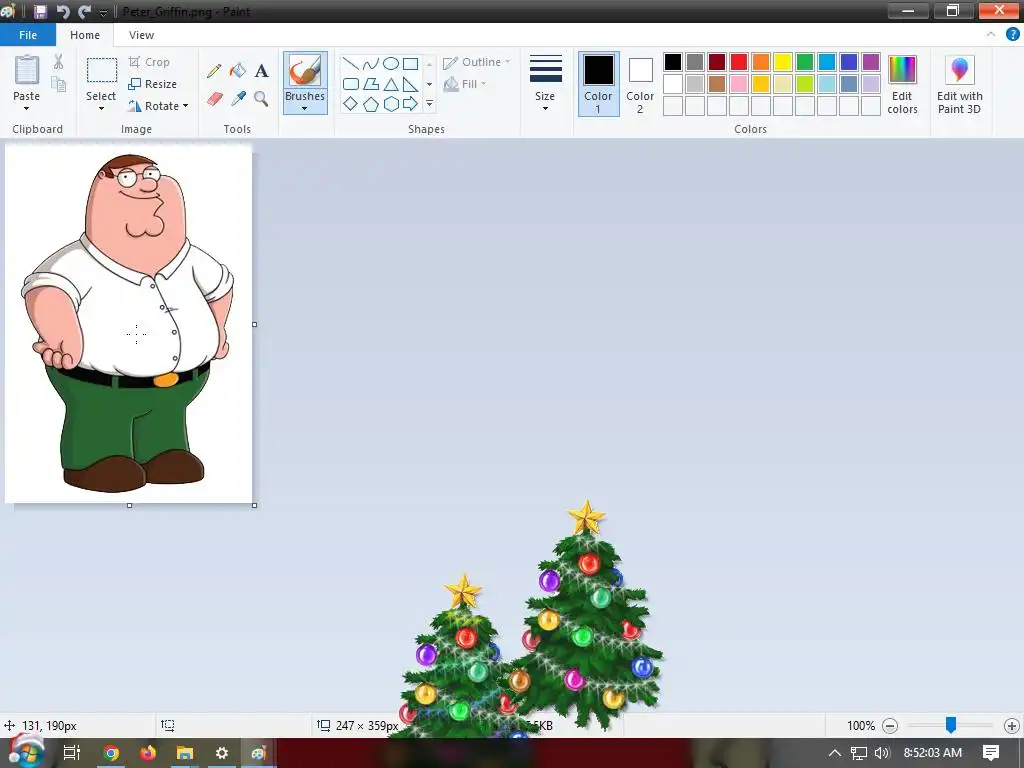This screenshot has height=768, width=1024.
Task: Open the Action Center notifications icon
Action: coord(991,753)
